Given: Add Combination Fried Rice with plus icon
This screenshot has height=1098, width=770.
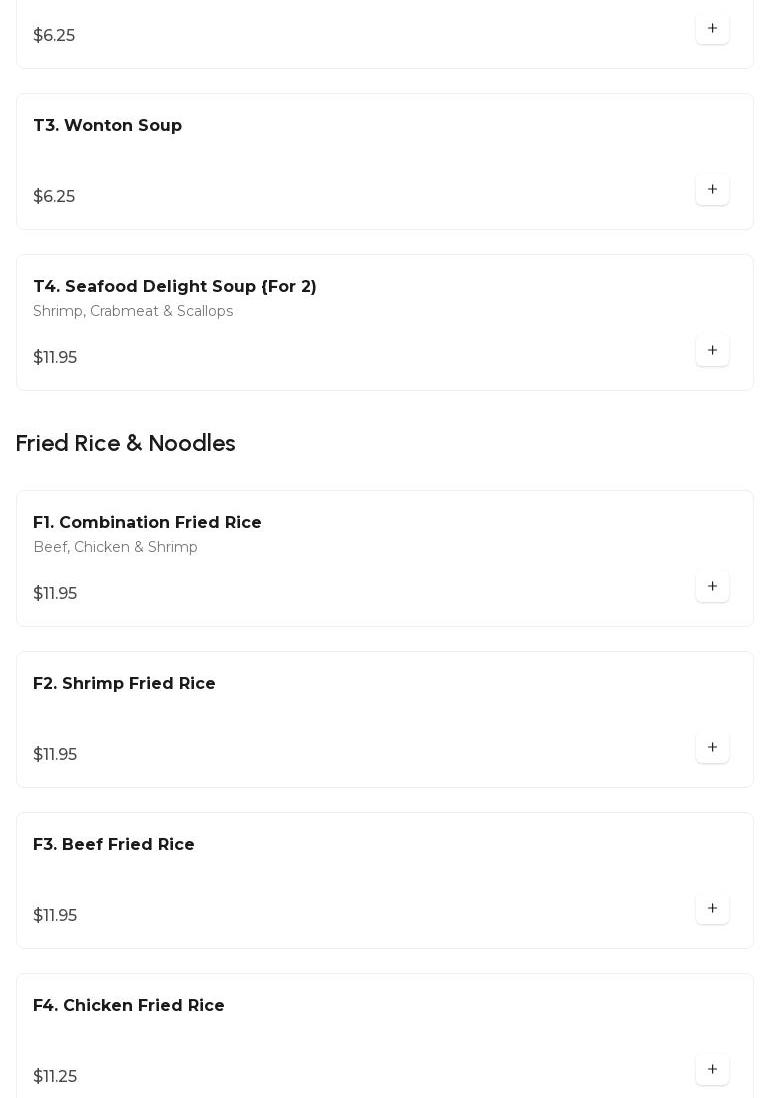Looking at the screenshot, I should 712,587.
